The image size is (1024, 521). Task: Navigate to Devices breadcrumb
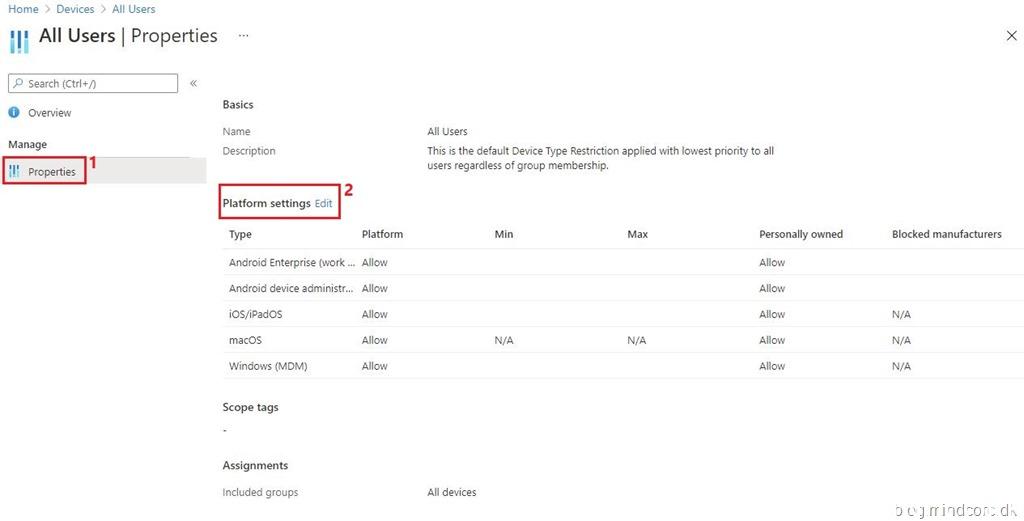coord(75,9)
